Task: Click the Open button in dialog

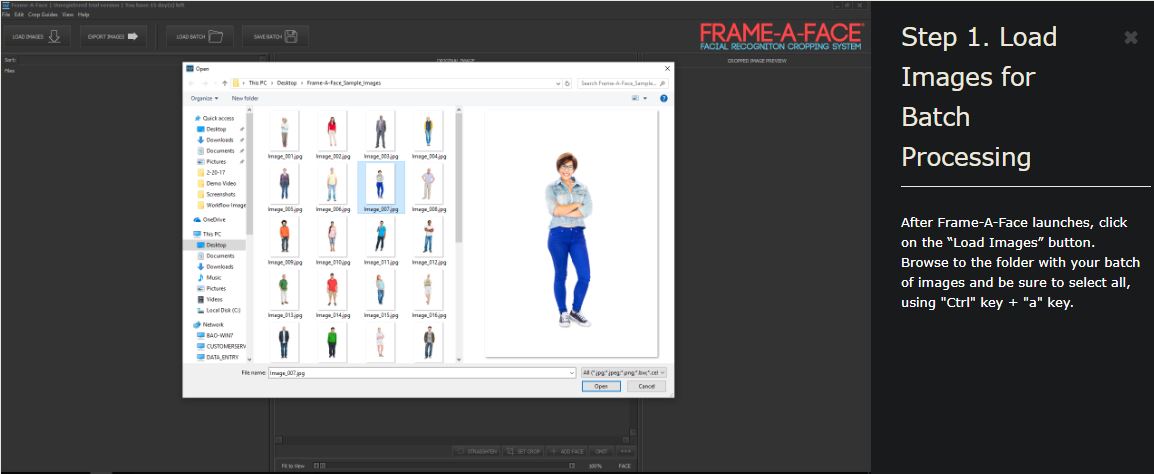Action: (601, 386)
